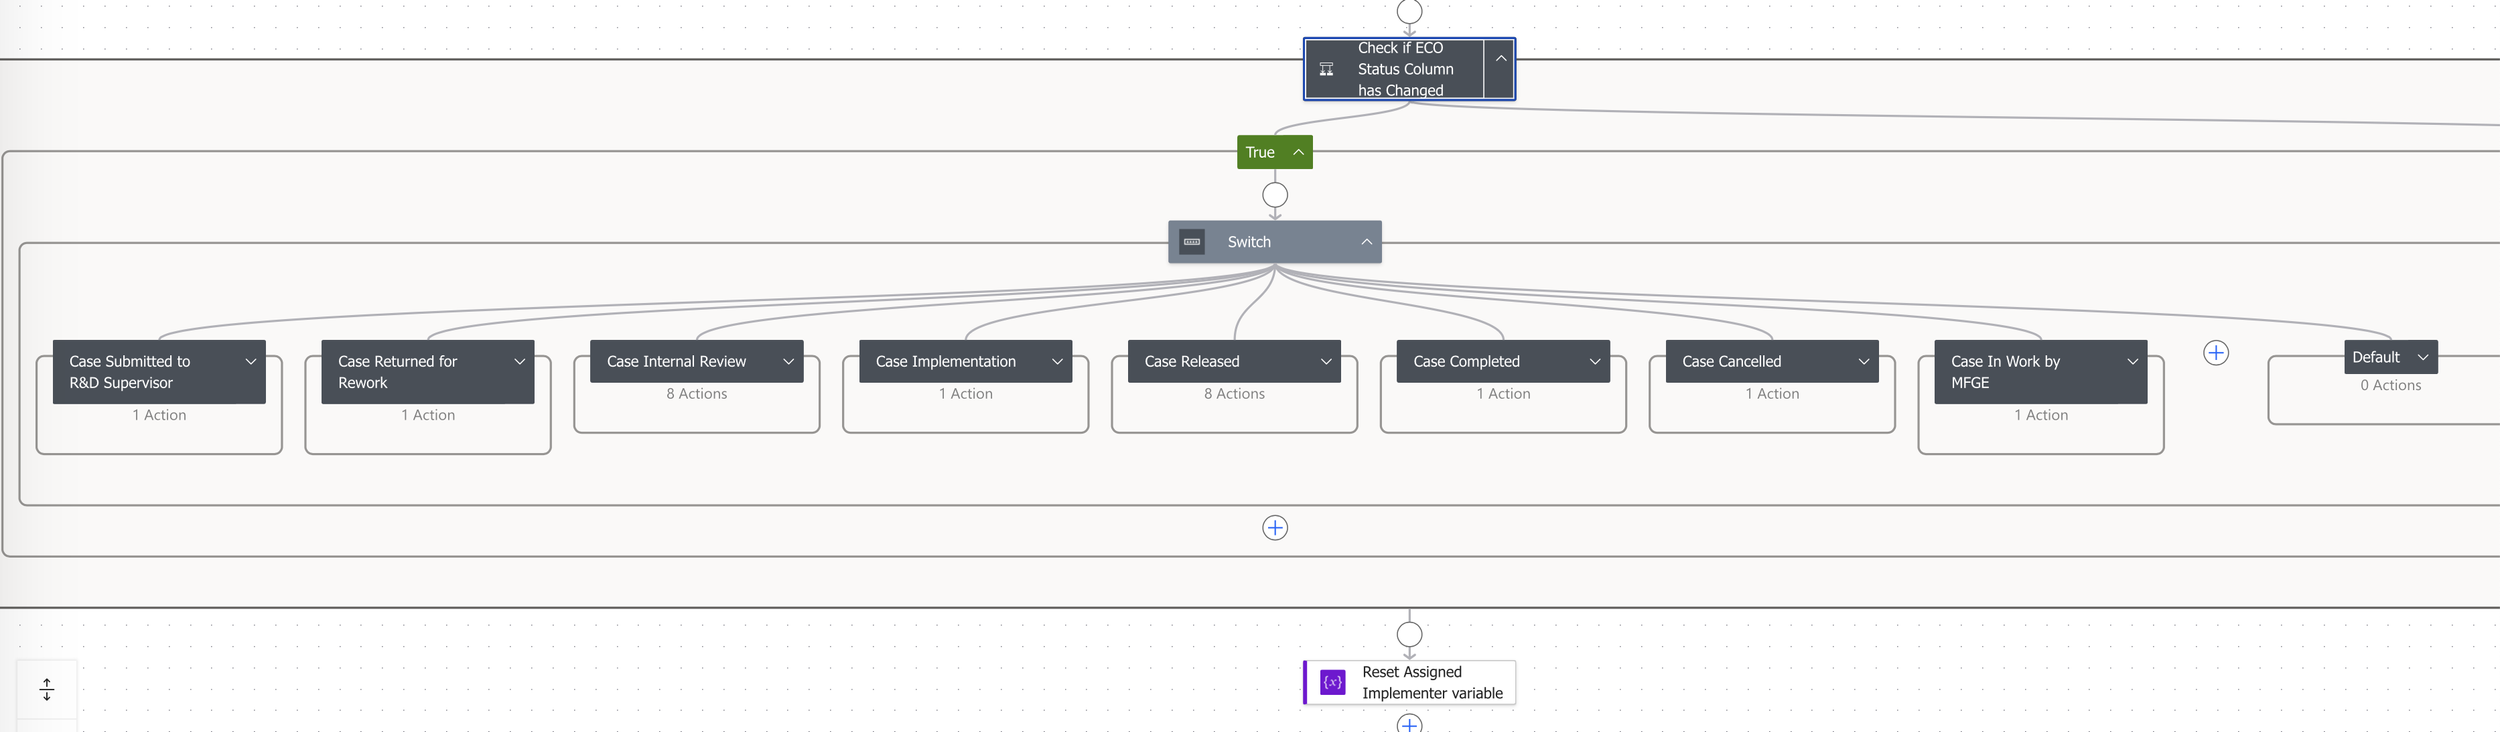The width and height of the screenshot is (2500, 732).
Task: Expand Case Submitted to R&D Supervisor
Action: (x=250, y=362)
